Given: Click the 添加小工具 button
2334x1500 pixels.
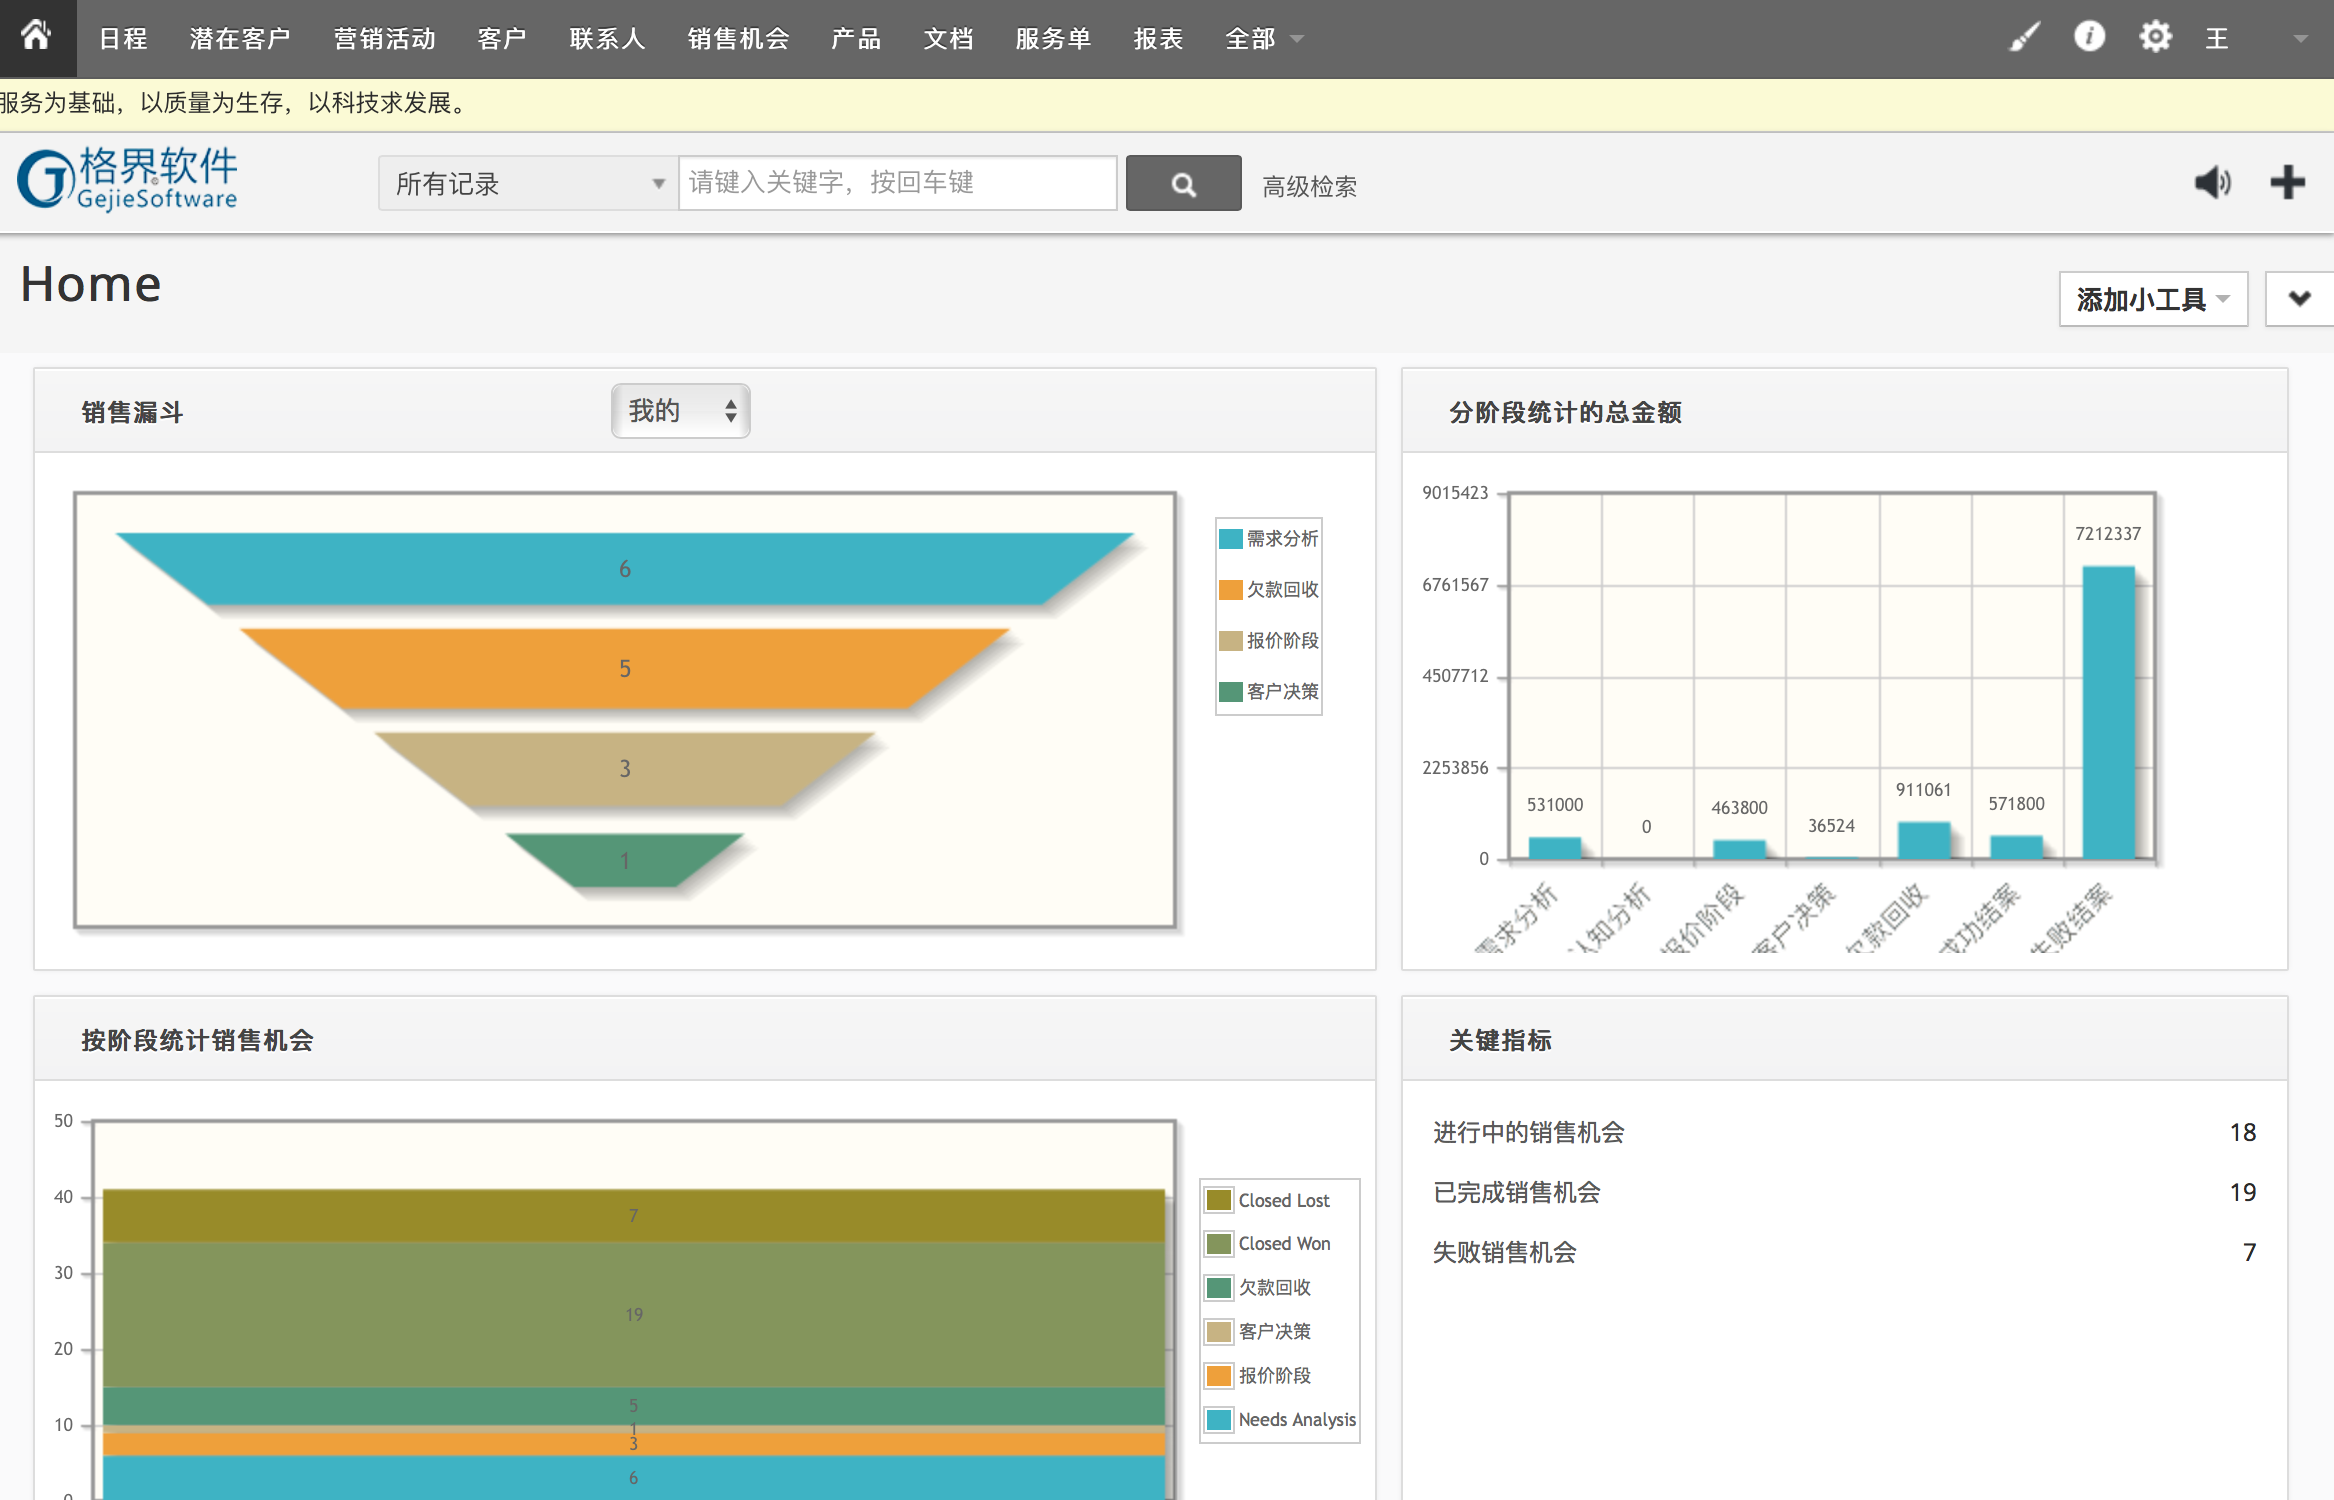Looking at the screenshot, I should click(2152, 299).
